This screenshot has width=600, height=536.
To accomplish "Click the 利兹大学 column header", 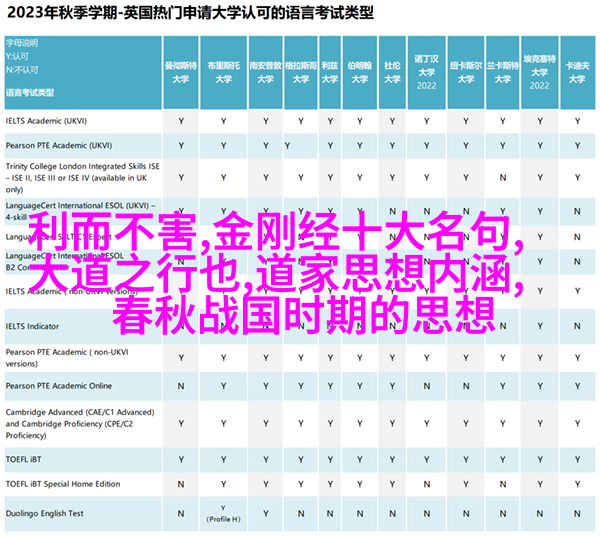I will [330, 72].
